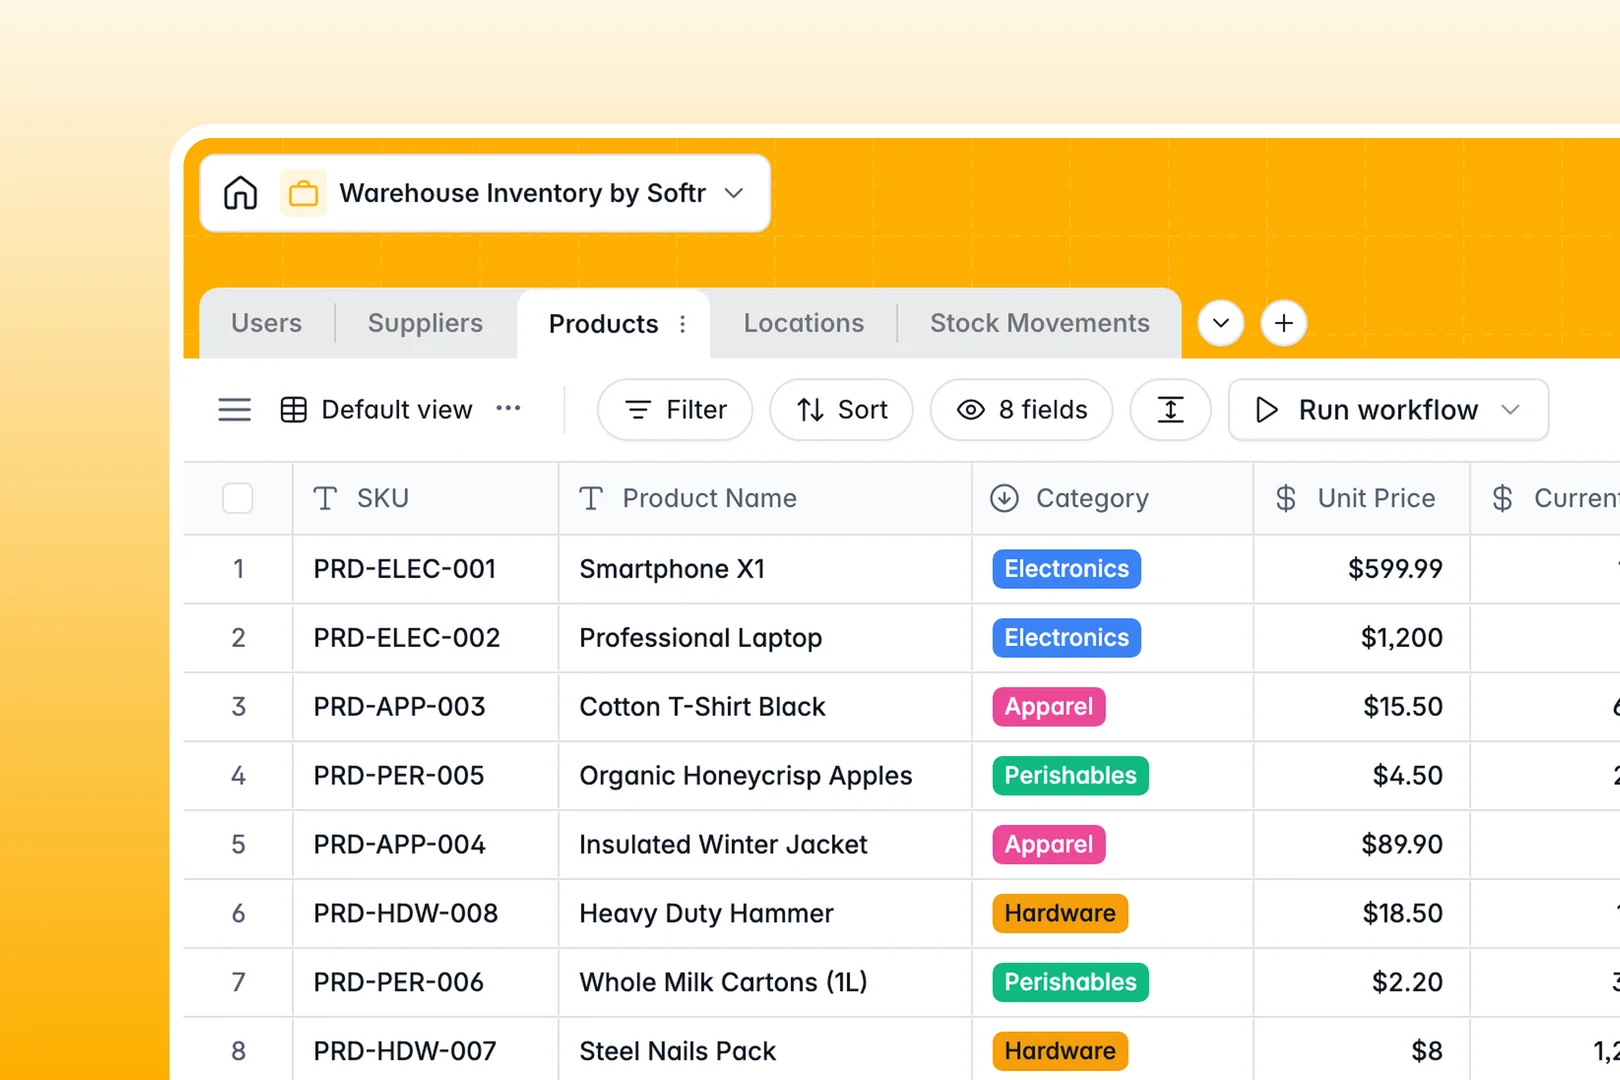Click the Category column select icon

pos(1004,498)
